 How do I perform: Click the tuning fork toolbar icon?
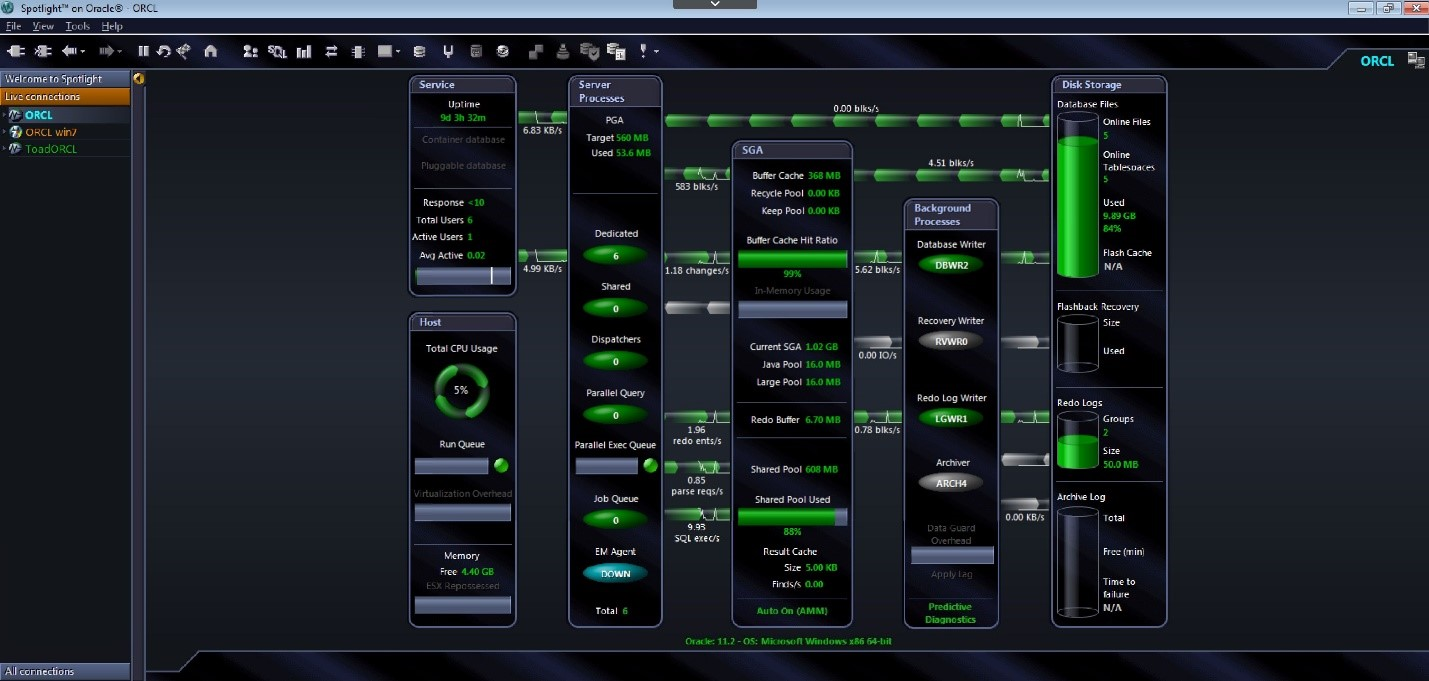point(448,50)
